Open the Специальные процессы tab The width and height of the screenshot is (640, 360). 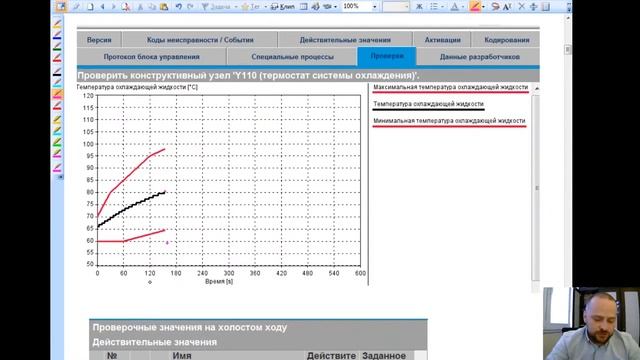click(292, 56)
